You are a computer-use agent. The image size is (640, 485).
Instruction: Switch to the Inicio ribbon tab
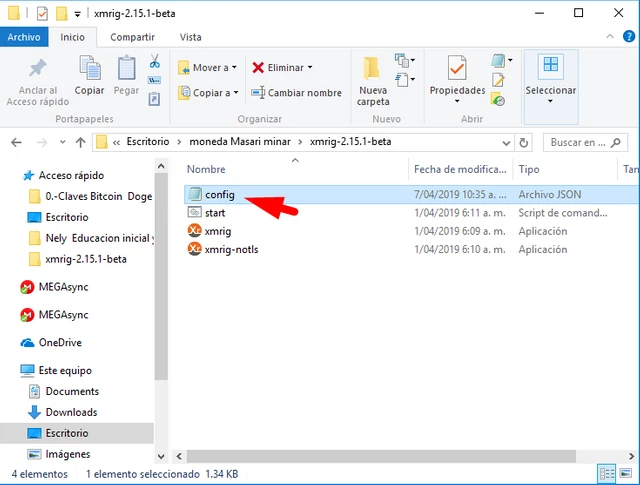72,37
